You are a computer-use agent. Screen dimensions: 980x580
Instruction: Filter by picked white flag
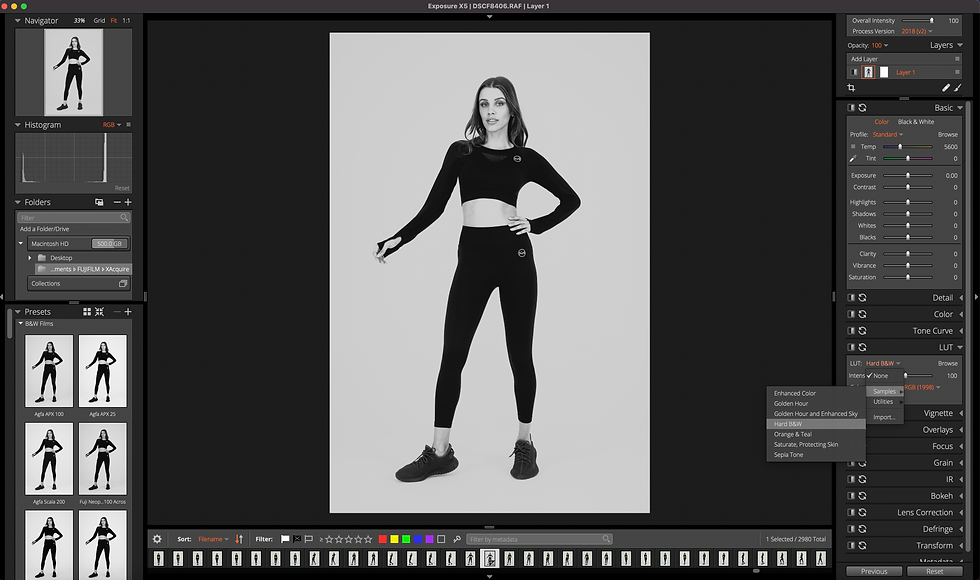[285, 539]
